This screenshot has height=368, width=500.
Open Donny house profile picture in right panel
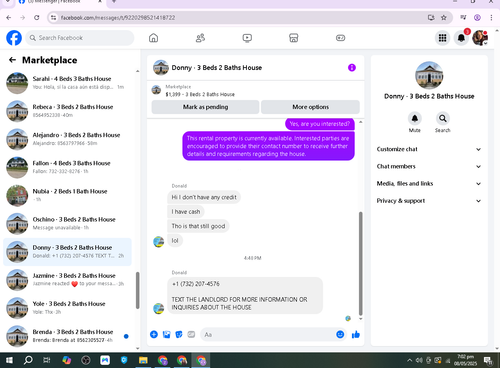[429, 75]
